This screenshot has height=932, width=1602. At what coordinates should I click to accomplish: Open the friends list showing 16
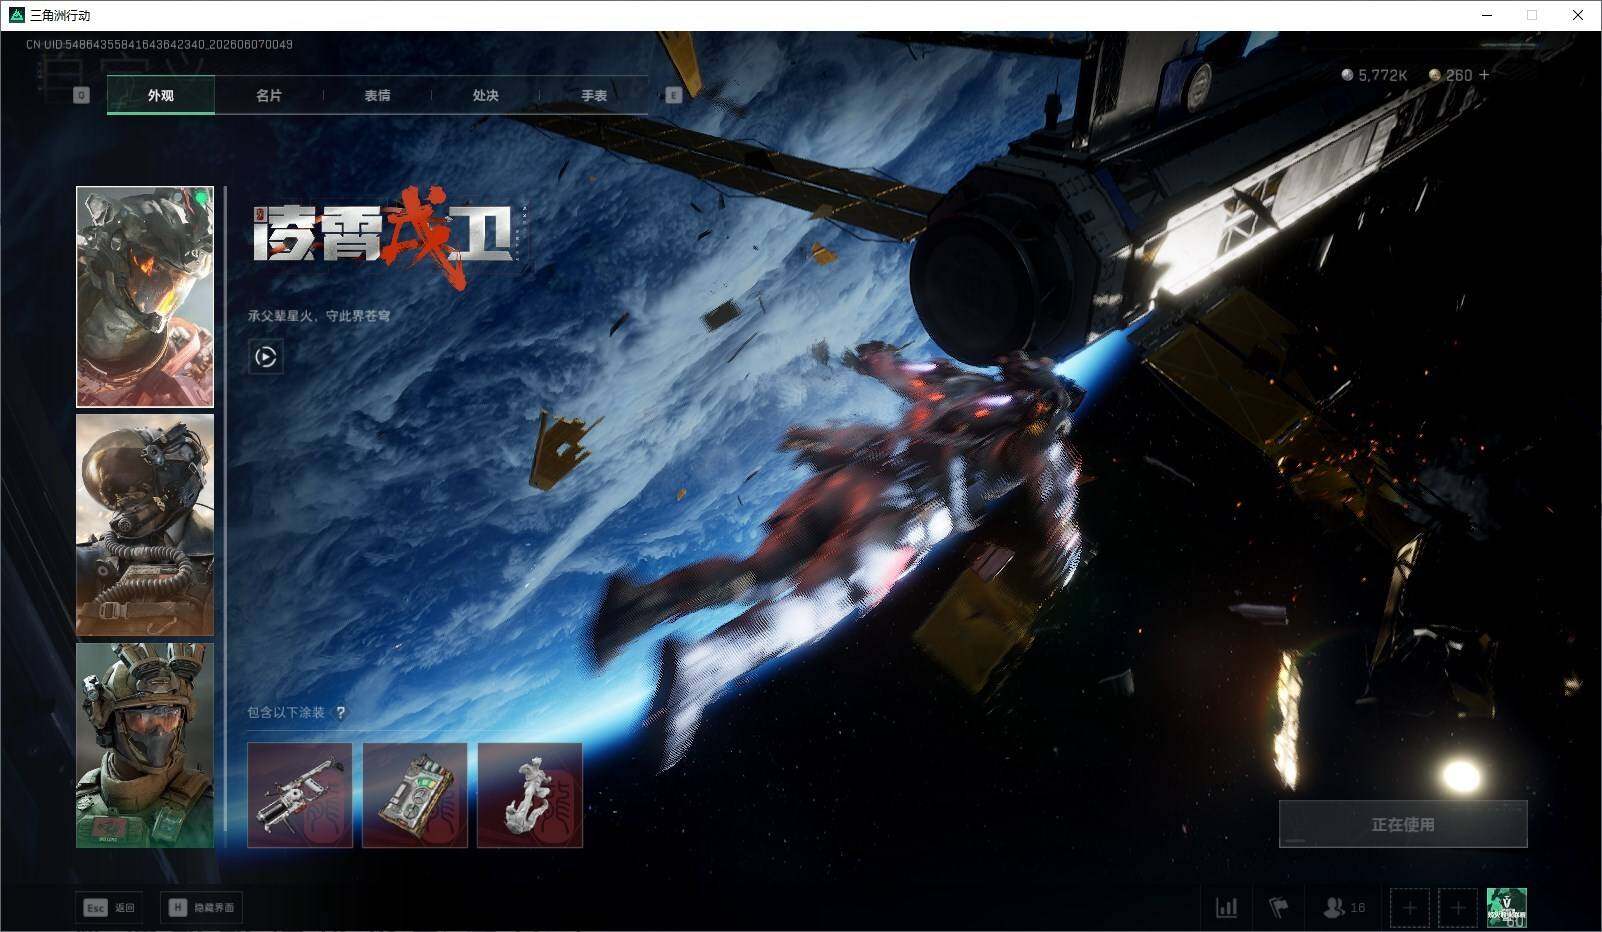[x=1343, y=907]
